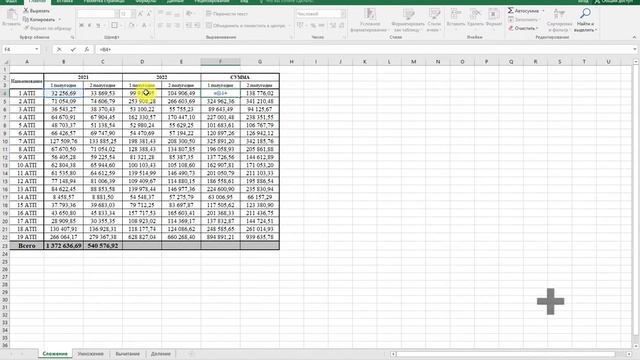Confirm the formula with the checkmark
This screenshot has height=360, width=640.
coord(73,49)
